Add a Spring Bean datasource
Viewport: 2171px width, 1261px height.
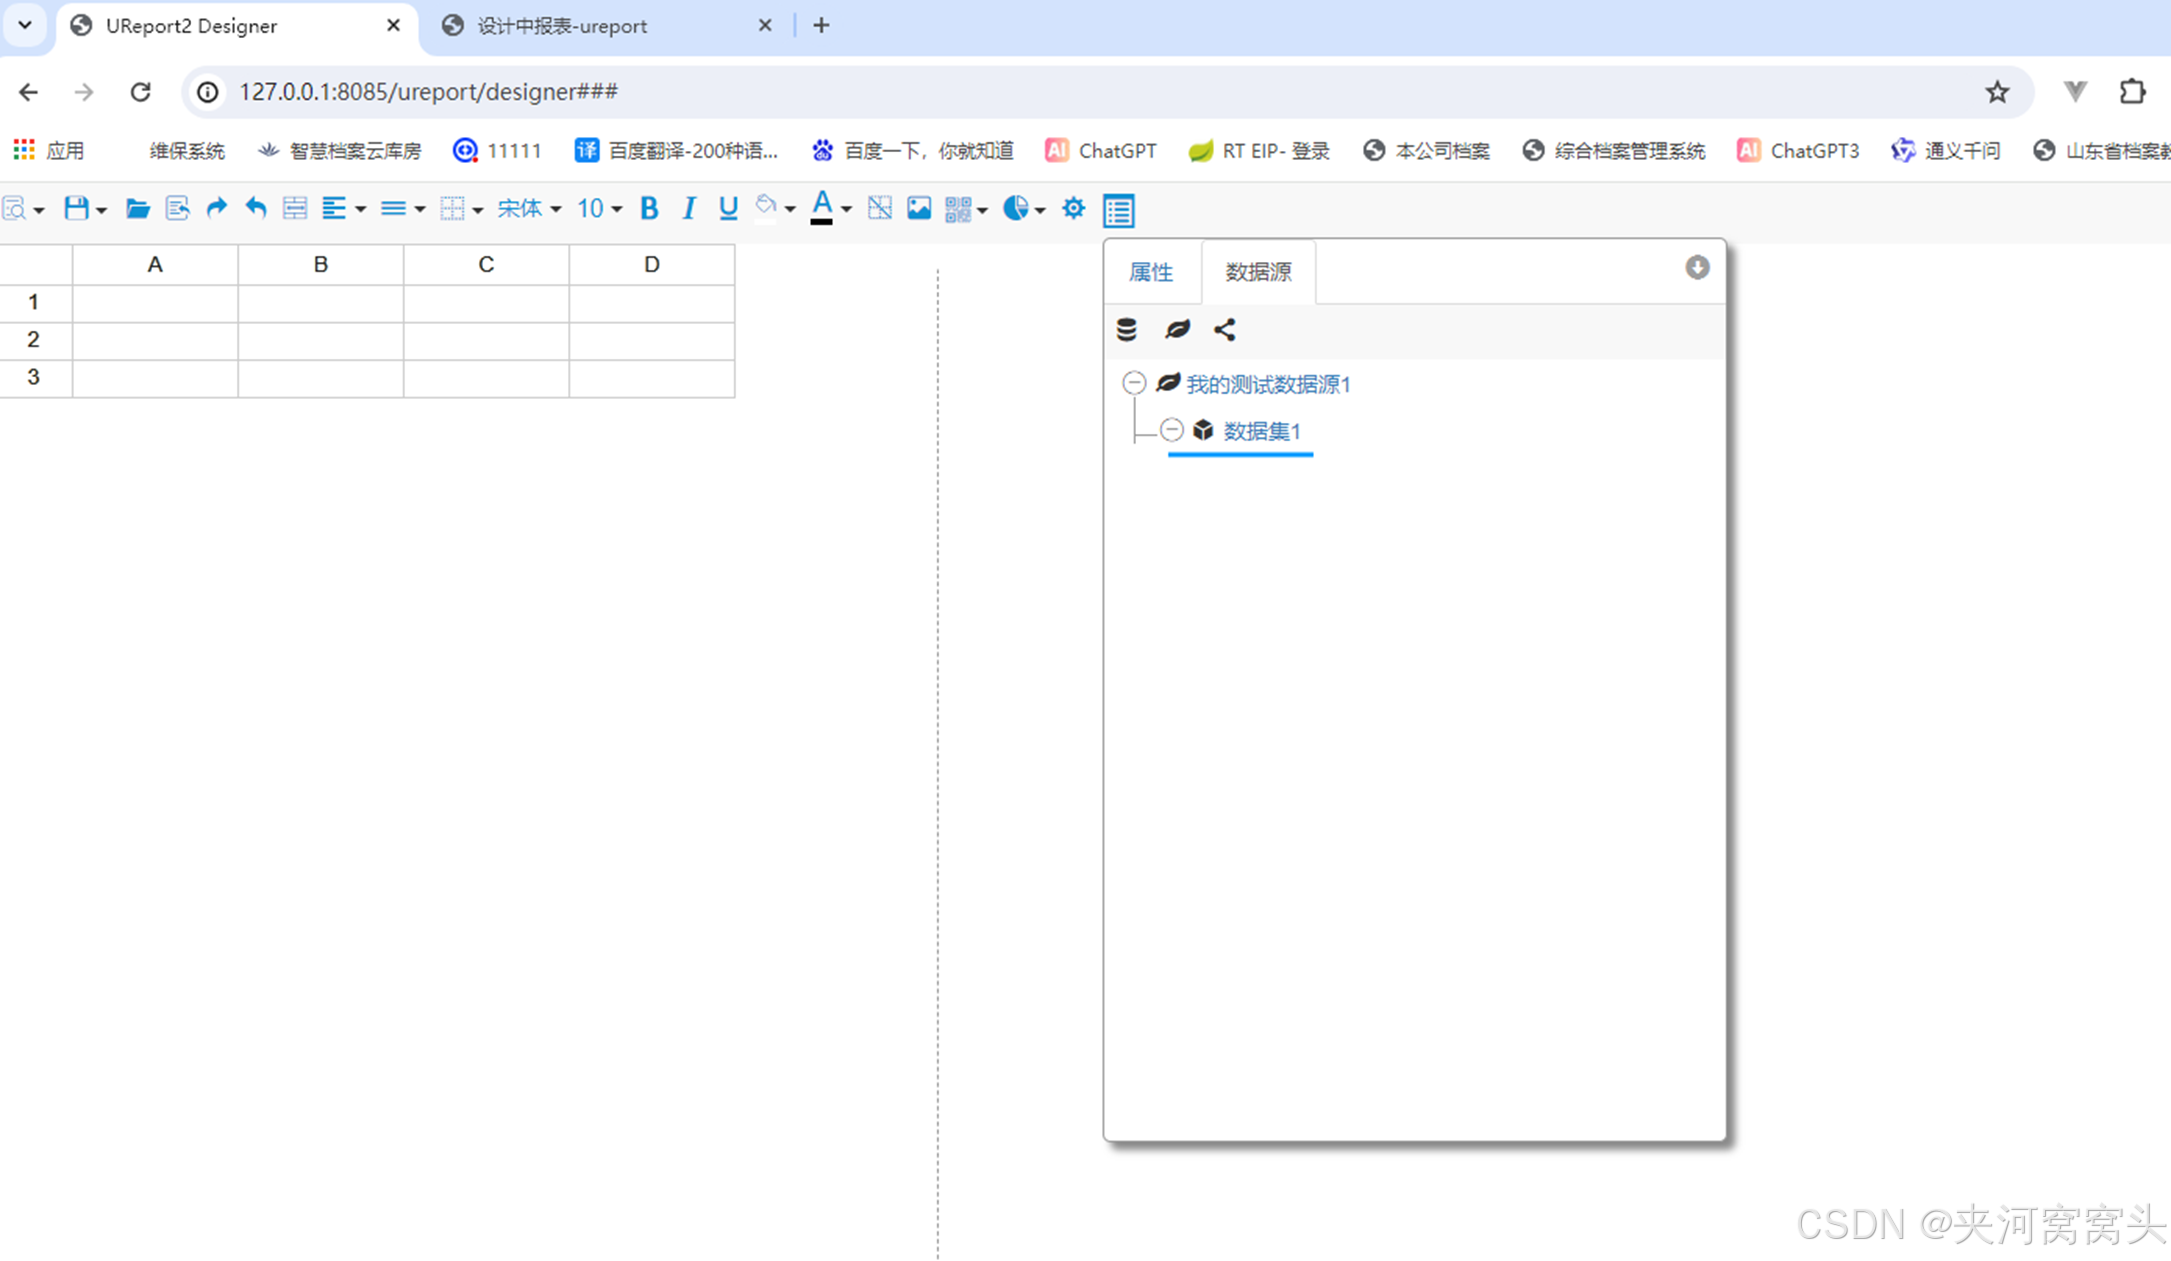pos(1177,330)
